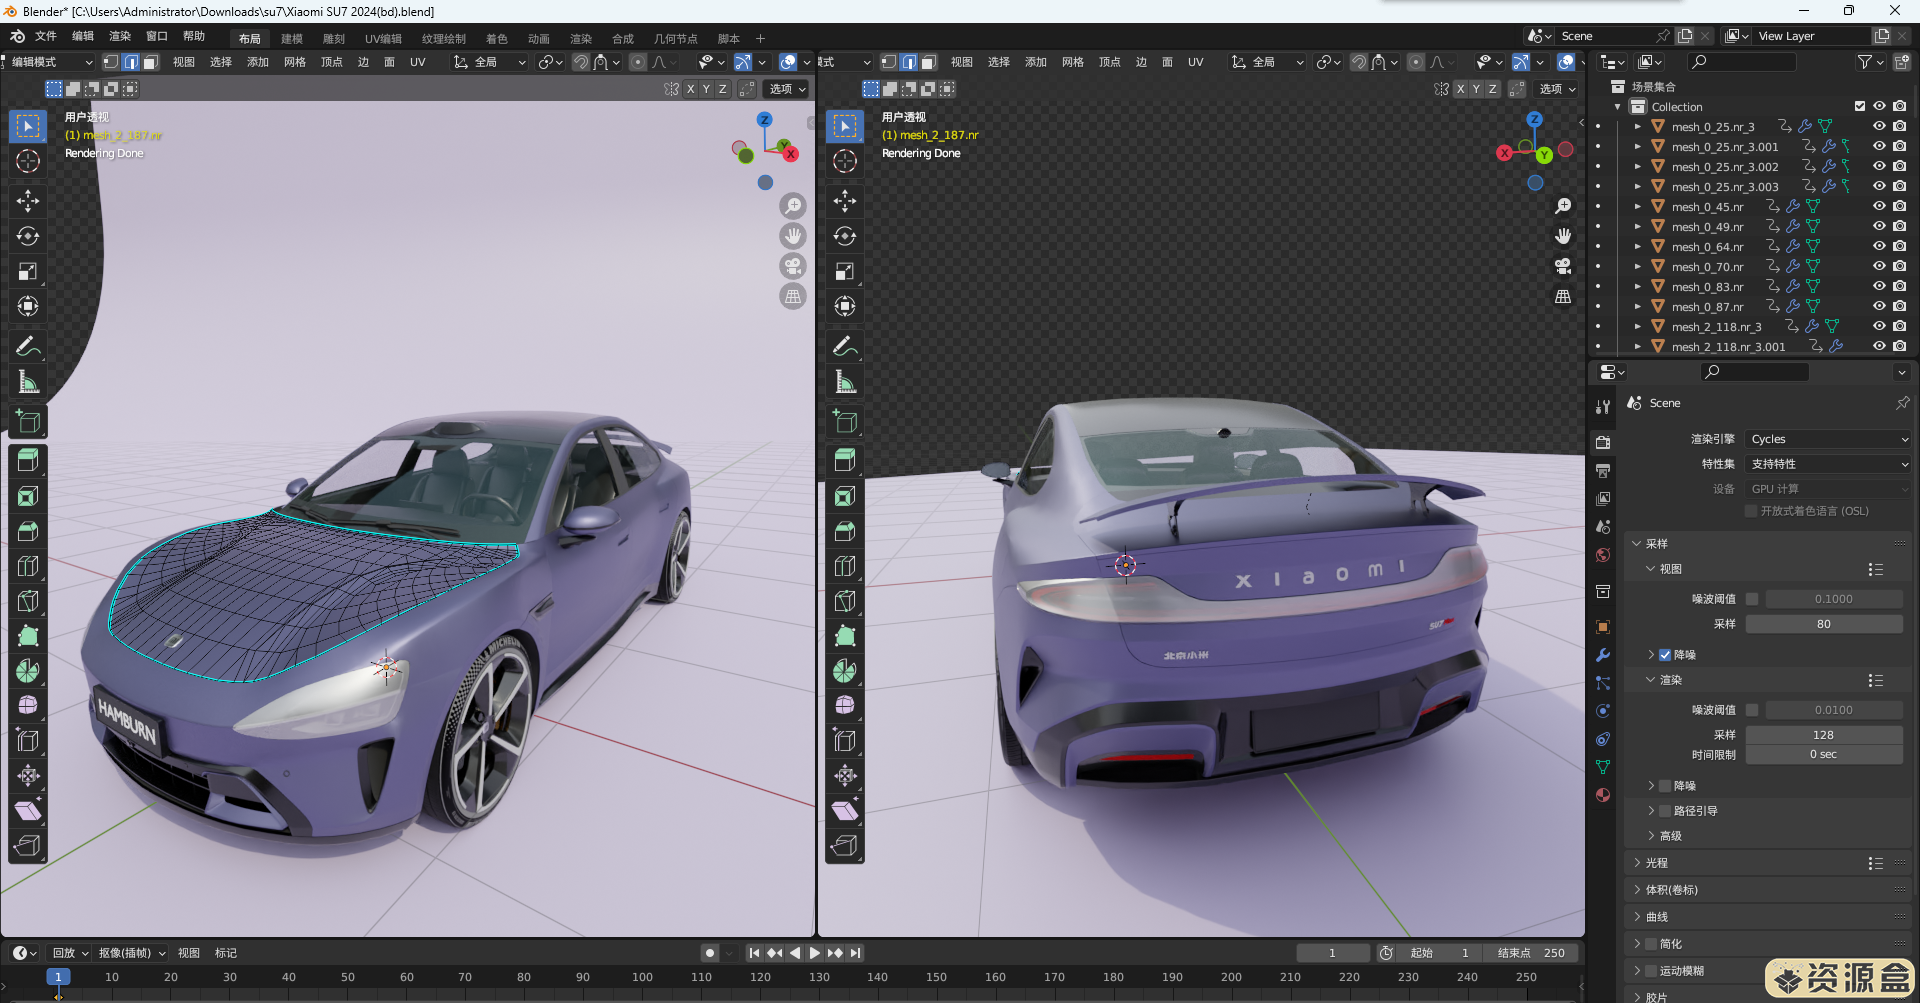Screen dimensions: 1920x1003
Task: Open the Modifiers wrench properties tab
Action: pyautogui.click(x=1603, y=655)
